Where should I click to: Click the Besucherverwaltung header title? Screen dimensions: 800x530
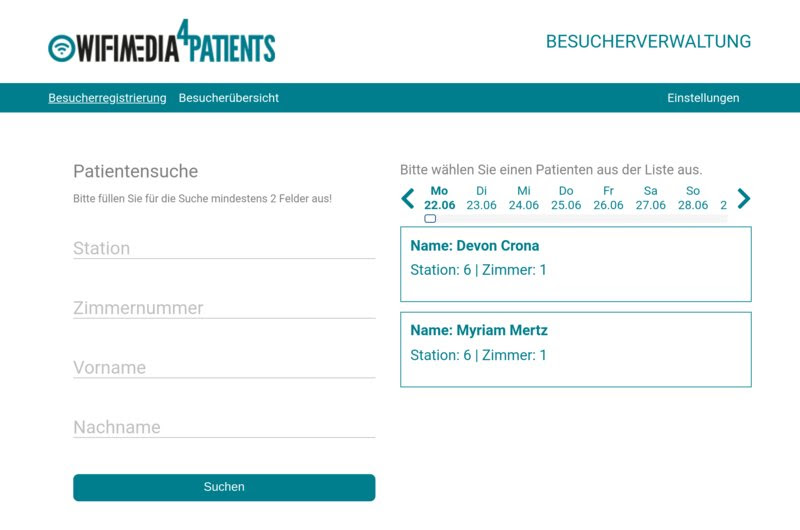(x=648, y=41)
